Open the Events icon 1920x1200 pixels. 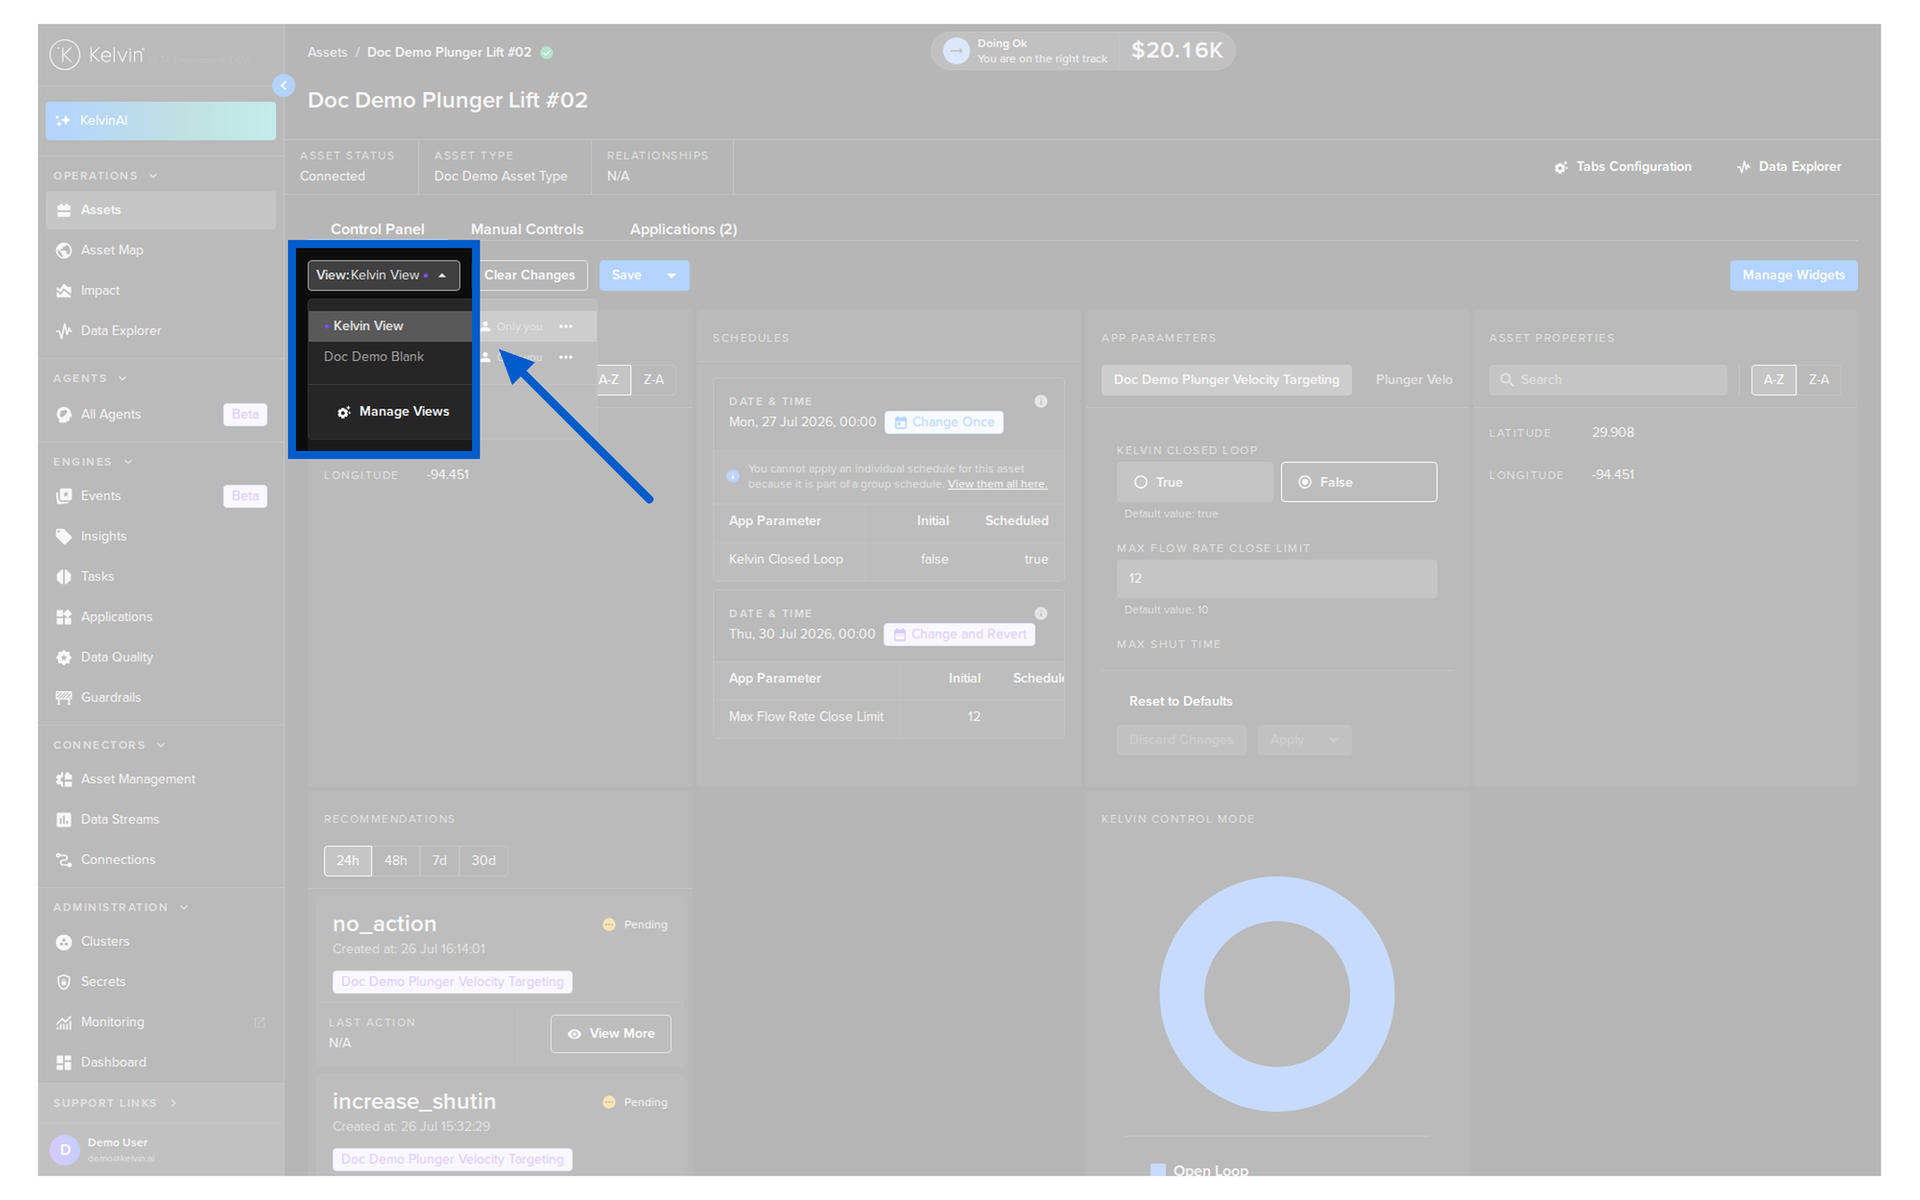[64, 496]
